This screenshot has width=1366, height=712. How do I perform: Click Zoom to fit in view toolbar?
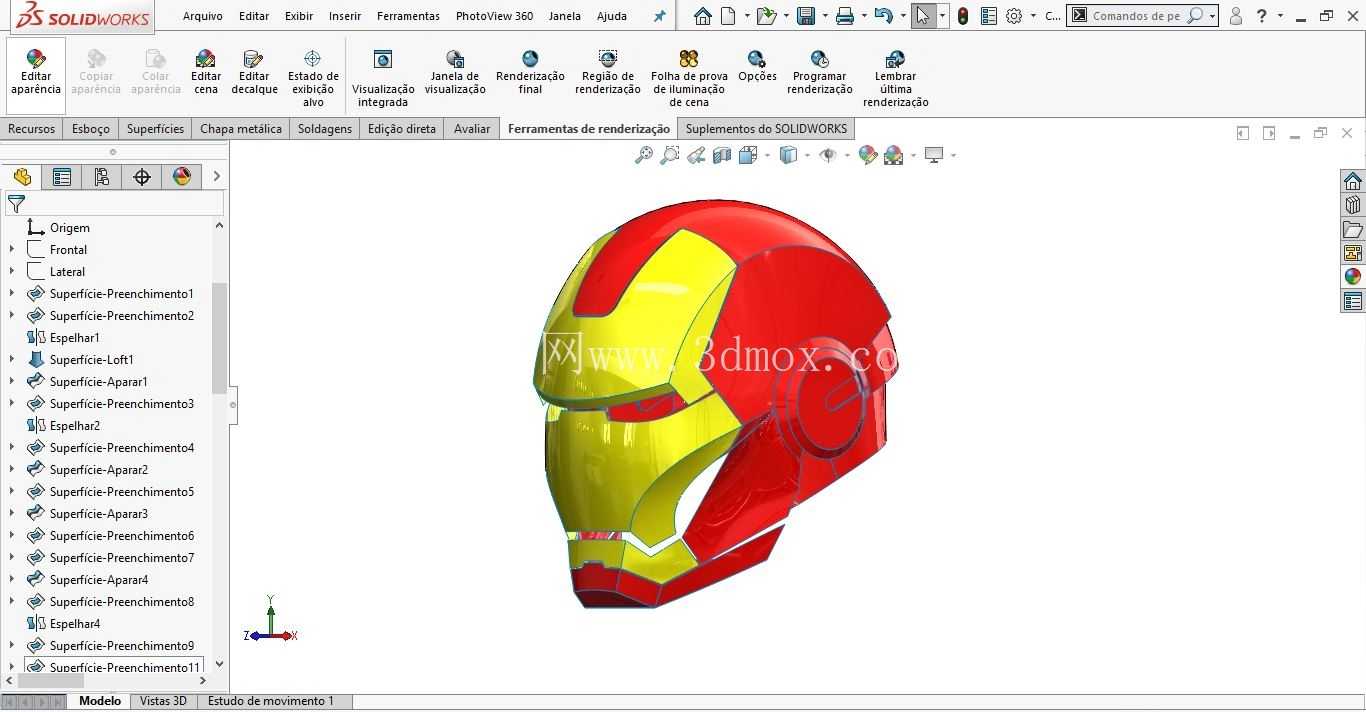(x=644, y=155)
